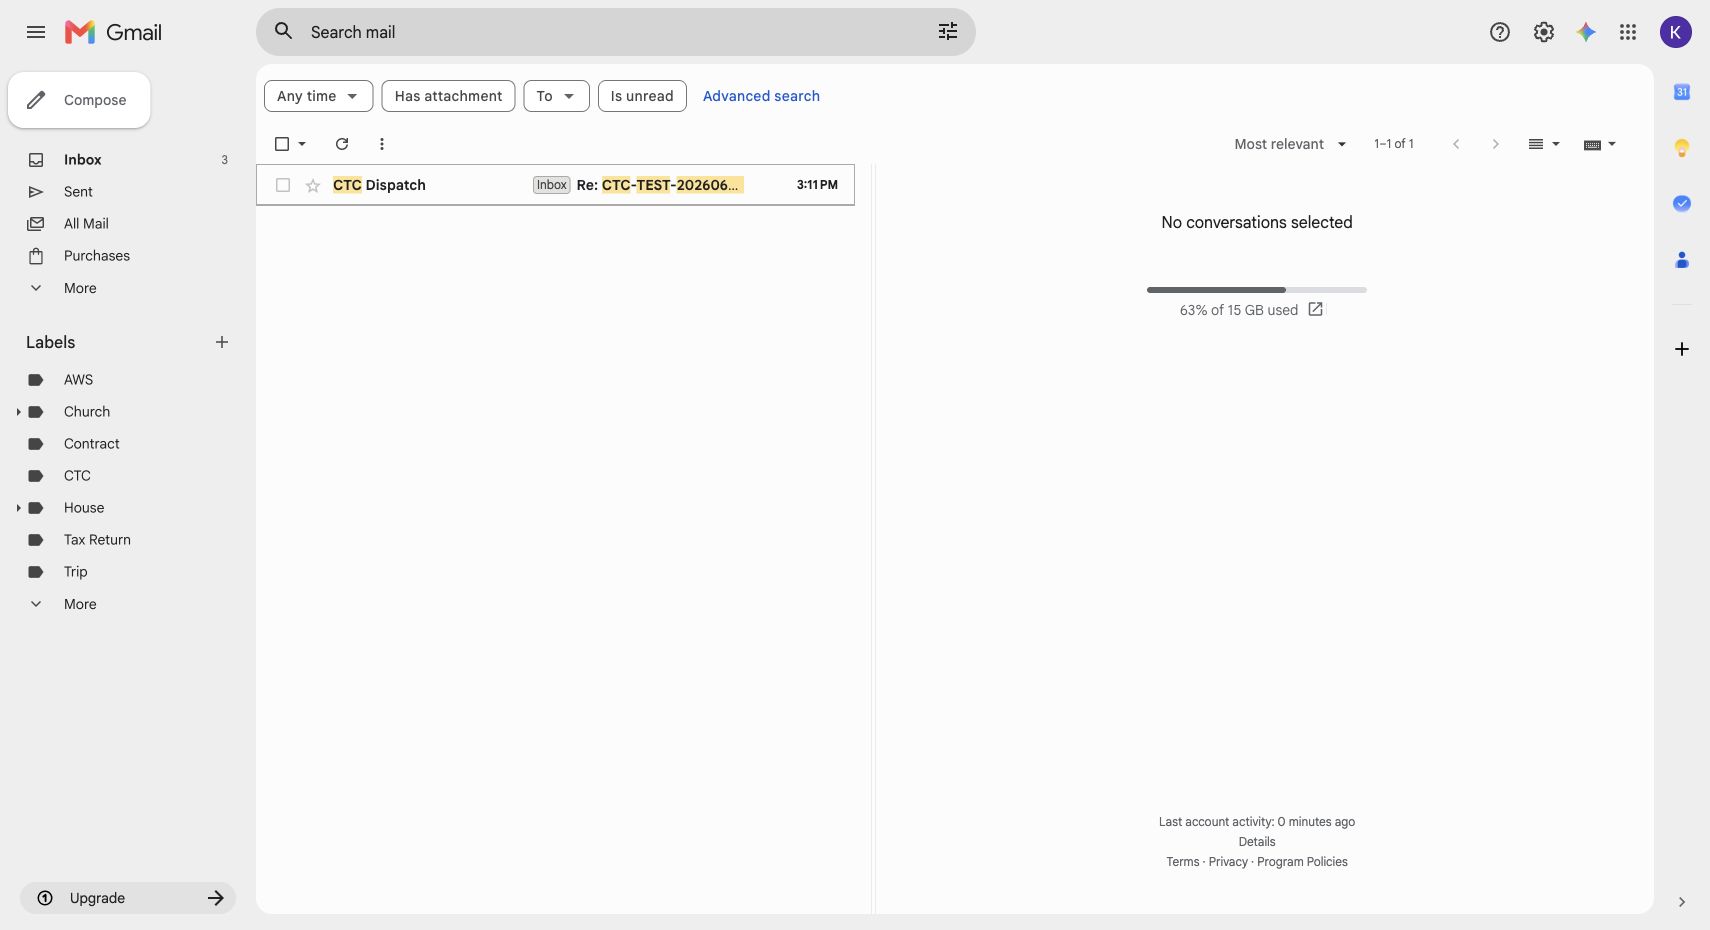Viewport: 1710px width, 930px height.
Task: Open the account activity Details link
Action: point(1257,842)
